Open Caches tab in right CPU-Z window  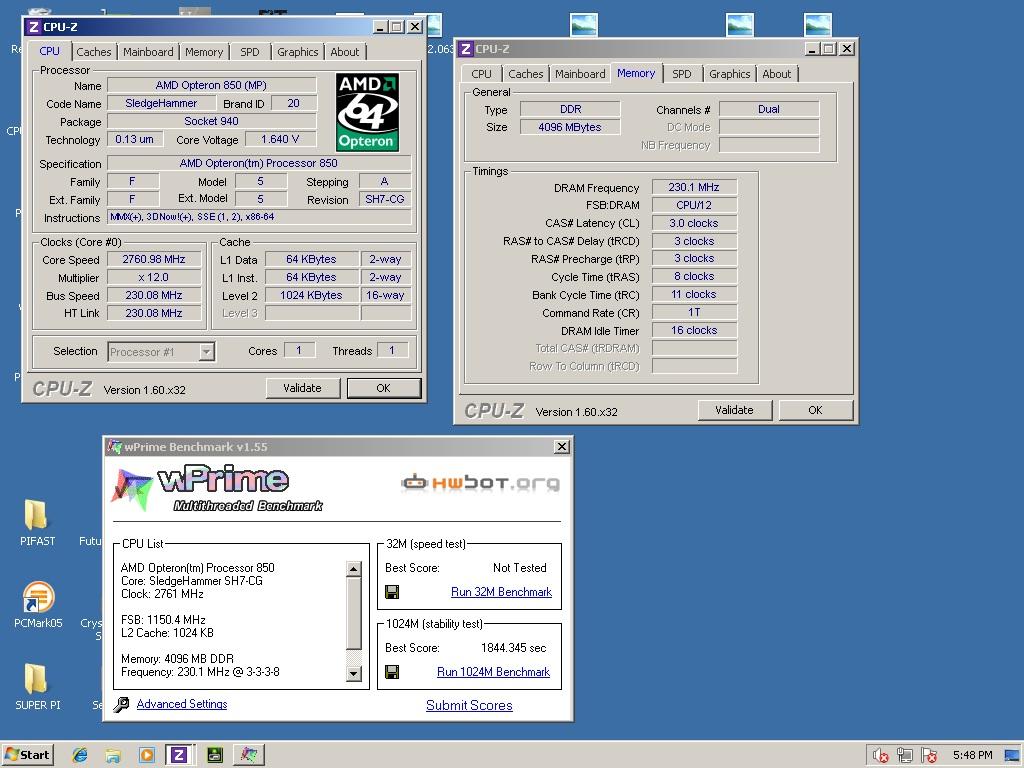[526, 74]
